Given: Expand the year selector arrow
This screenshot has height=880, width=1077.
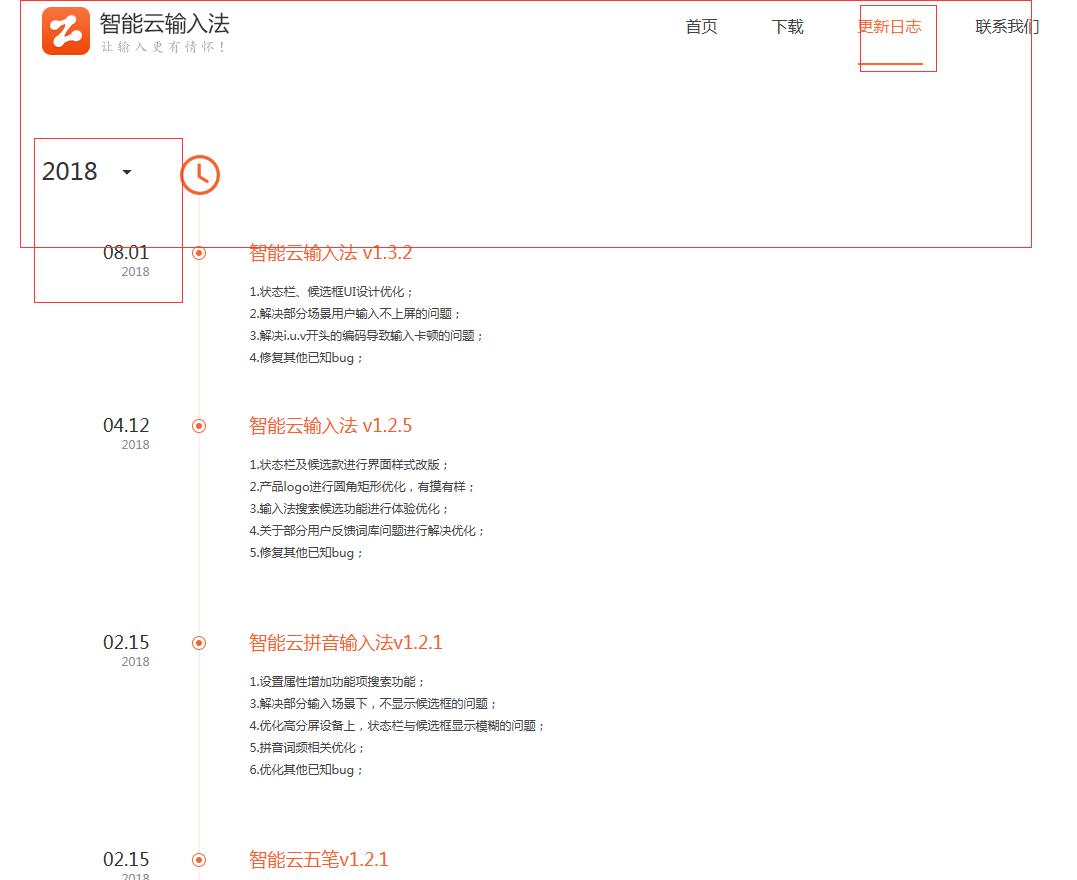Looking at the screenshot, I should click(127, 172).
